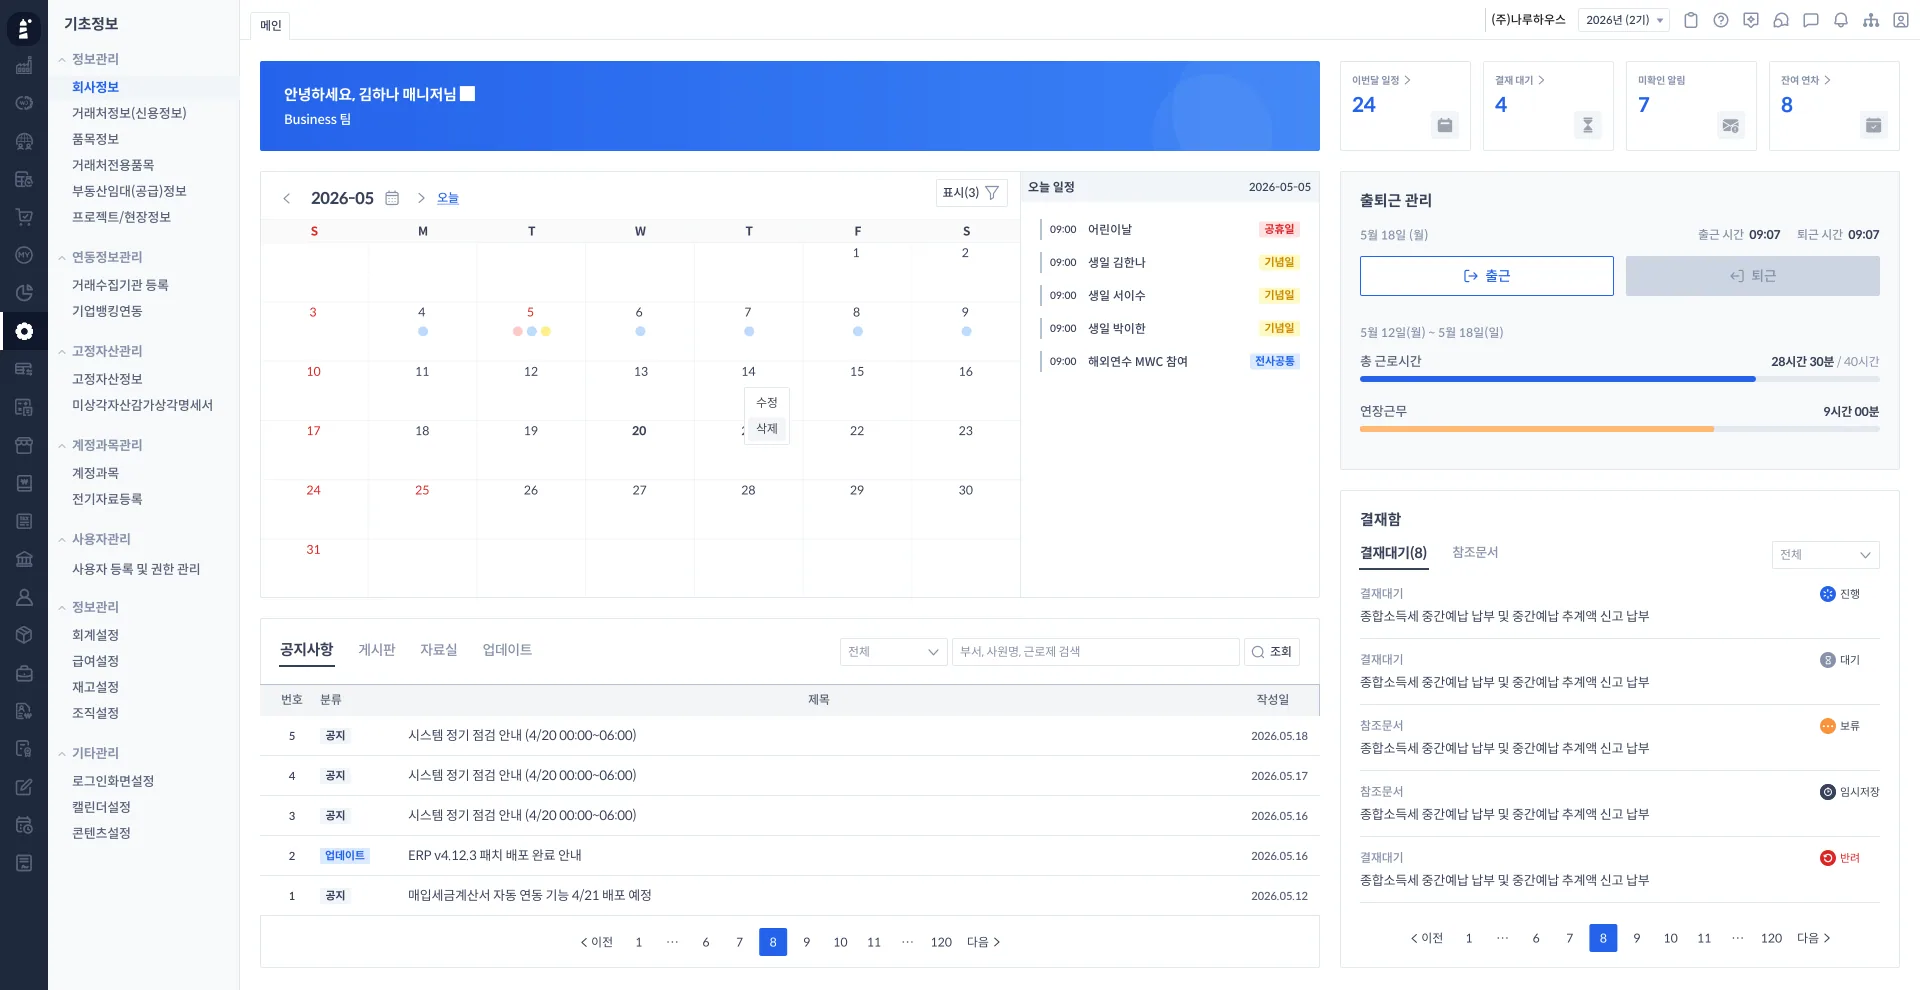1920x990 pixels.
Task: Open 캘린더설정 in sidebar
Action: [101, 807]
